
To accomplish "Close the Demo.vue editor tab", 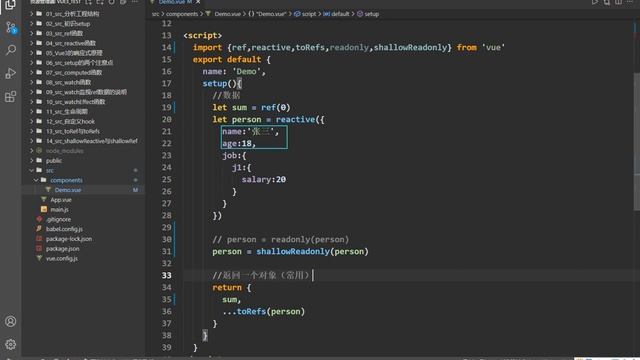I will pos(198,2).
